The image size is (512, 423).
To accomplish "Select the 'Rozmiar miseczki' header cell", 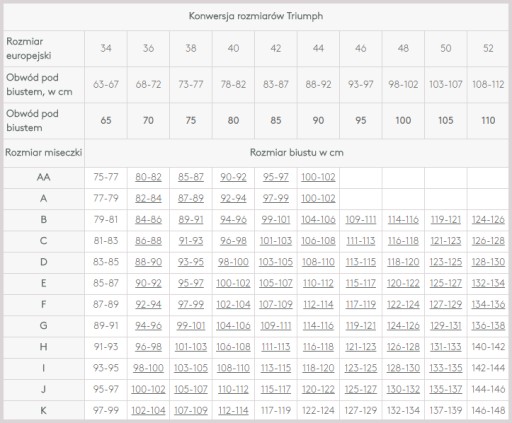I will point(44,152).
